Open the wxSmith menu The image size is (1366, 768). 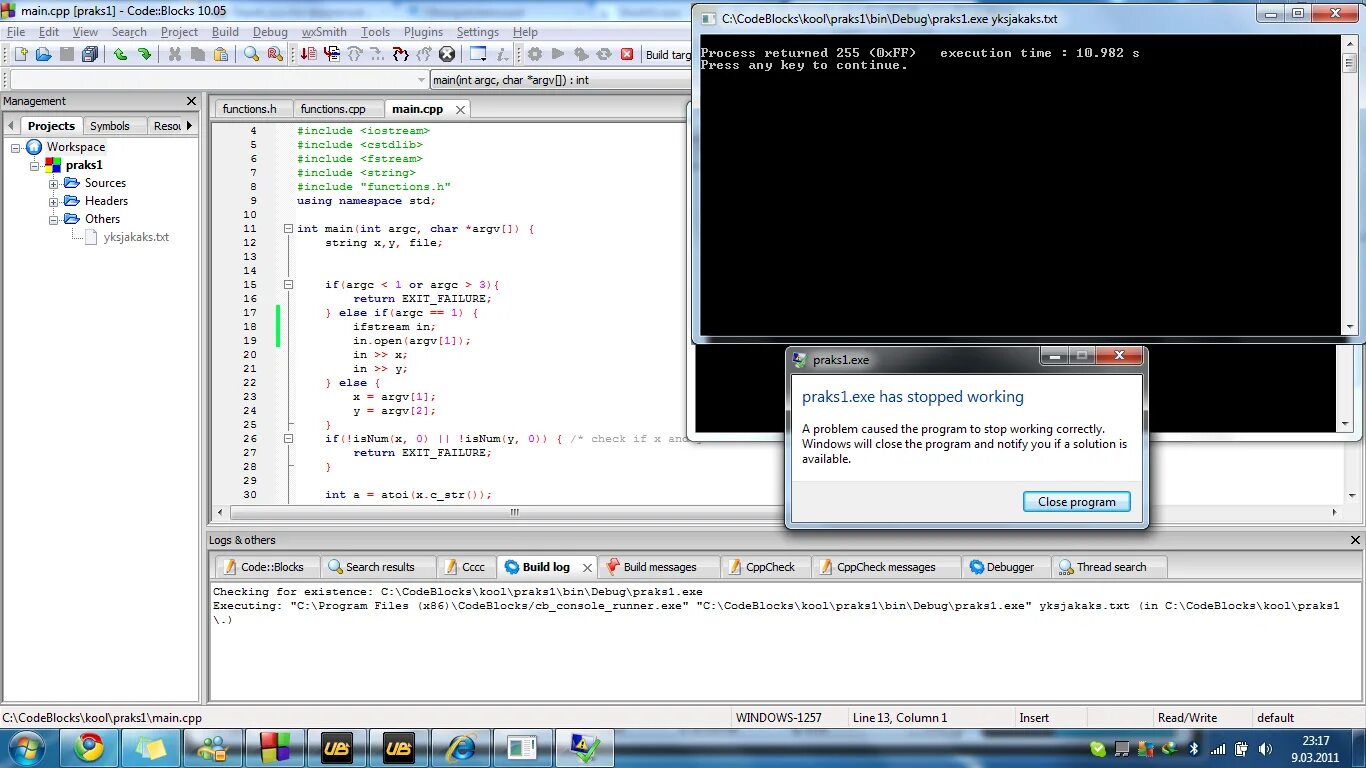pyautogui.click(x=324, y=32)
